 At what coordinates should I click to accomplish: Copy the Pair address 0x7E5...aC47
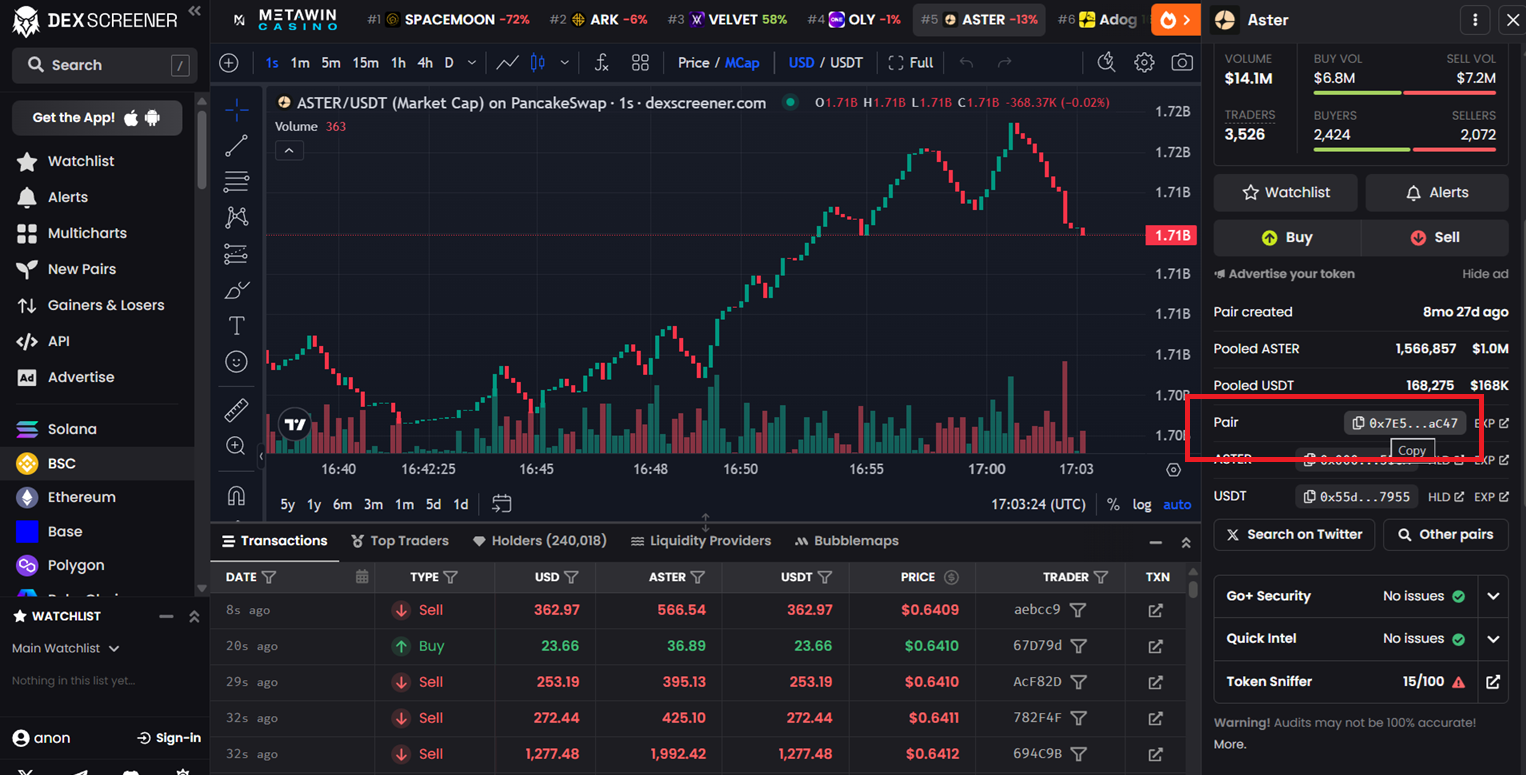[1405, 423]
